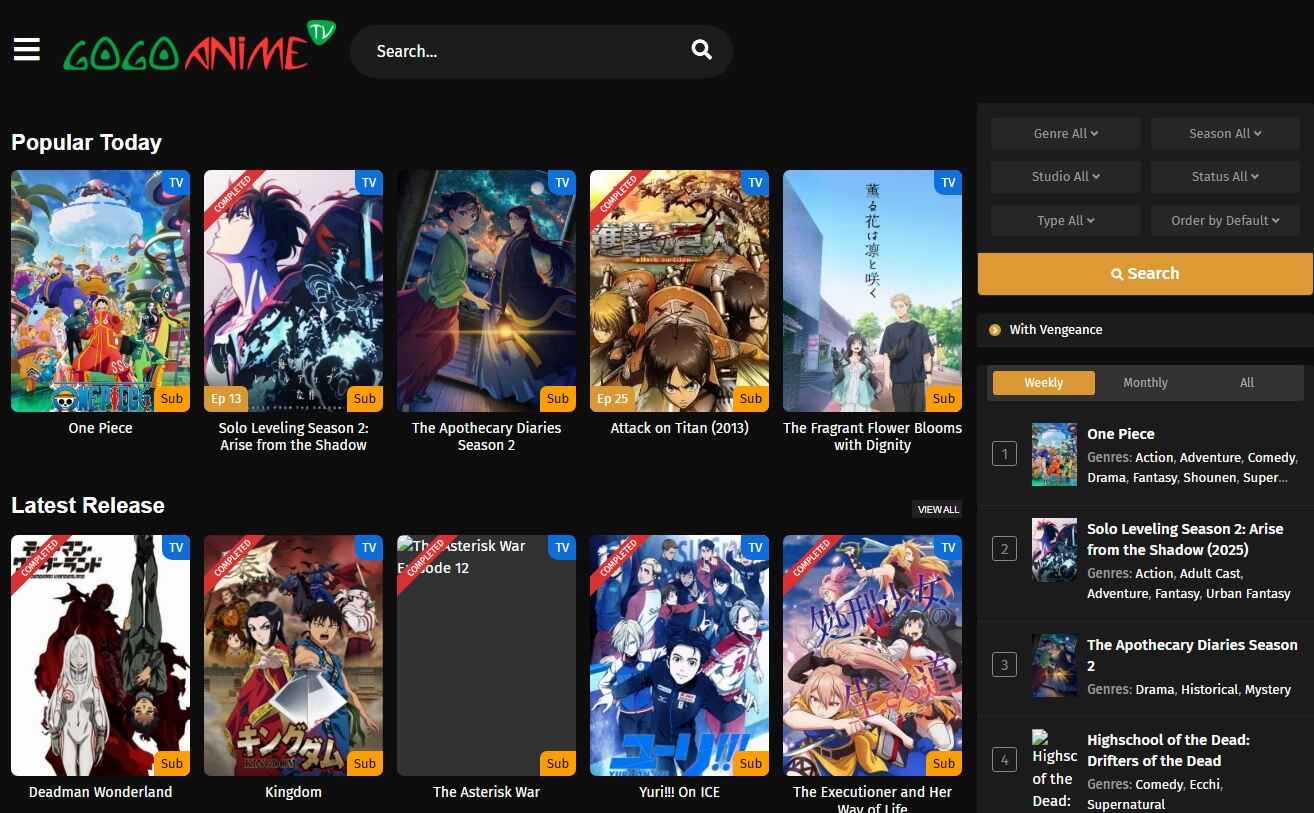Click Highschool of the Dead broken thumbnail

point(1054,768)
